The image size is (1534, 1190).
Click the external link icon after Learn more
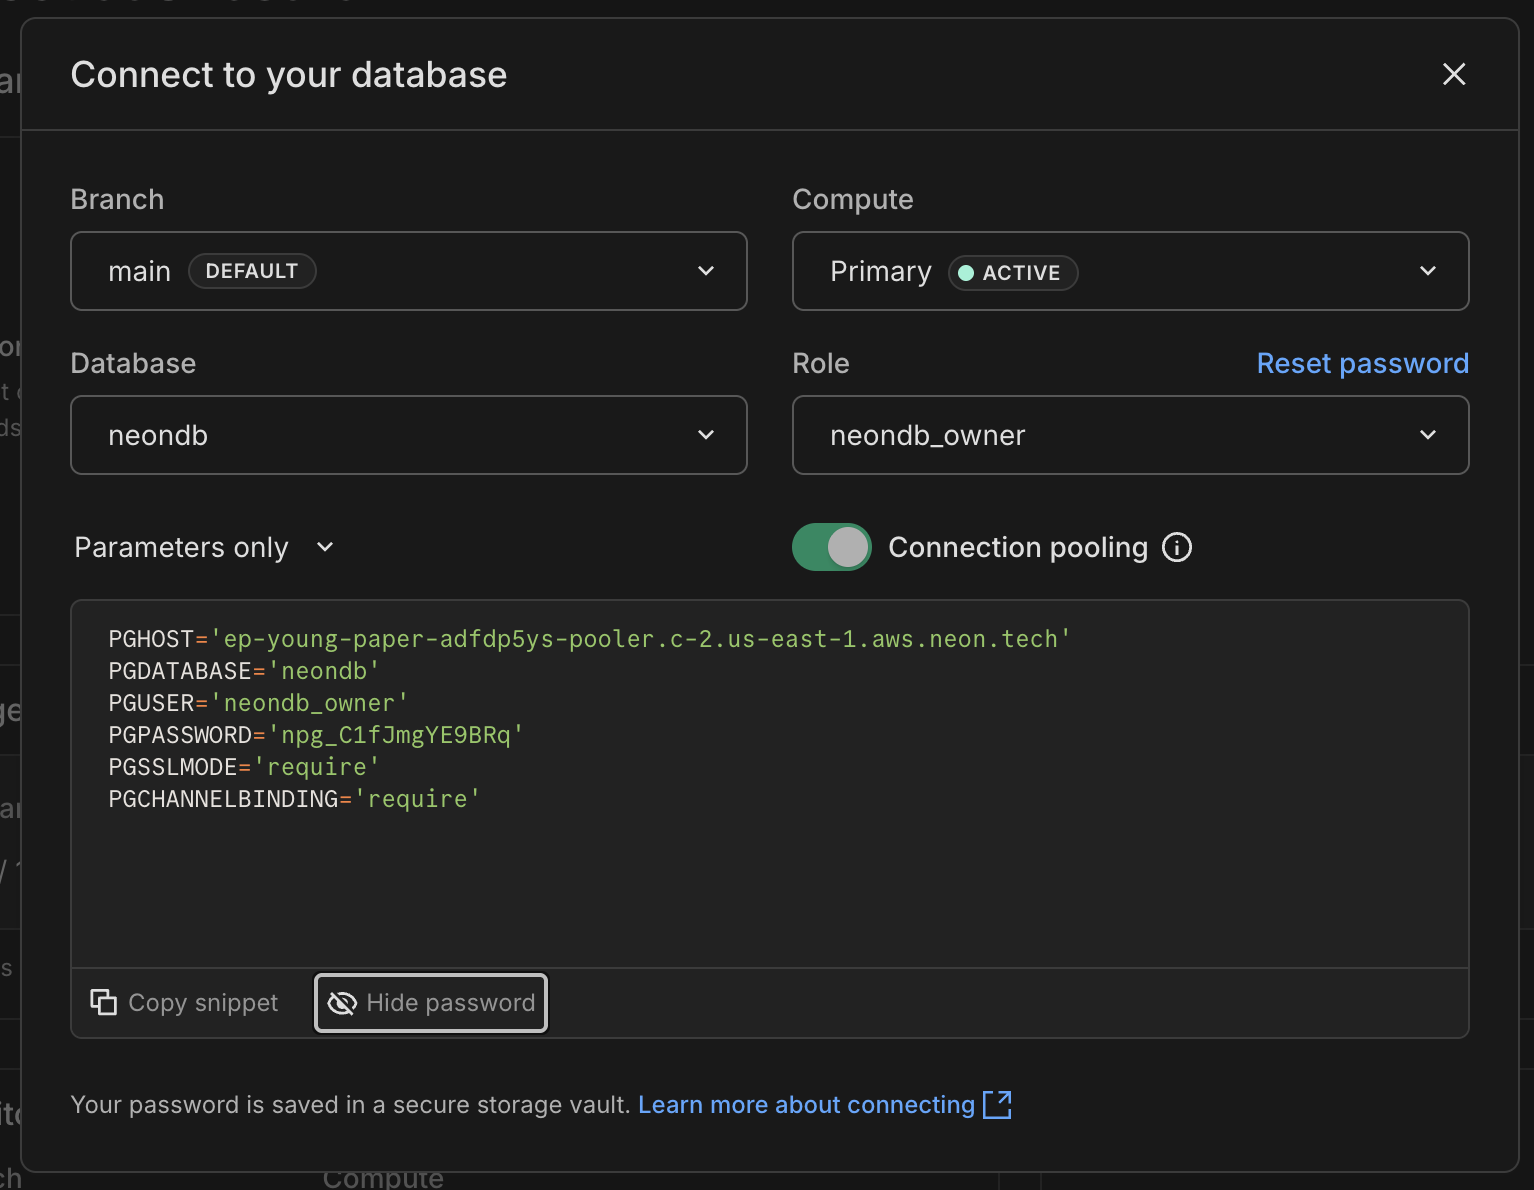(x=997, y=1105)
